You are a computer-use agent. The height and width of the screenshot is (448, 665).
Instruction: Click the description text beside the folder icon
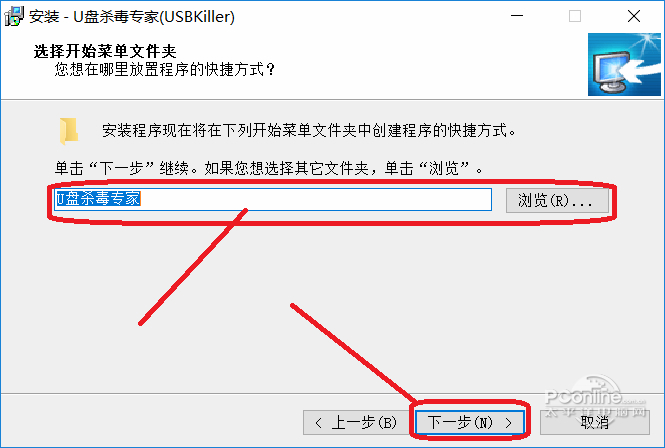pyautogui.click(x=309, y=131)
